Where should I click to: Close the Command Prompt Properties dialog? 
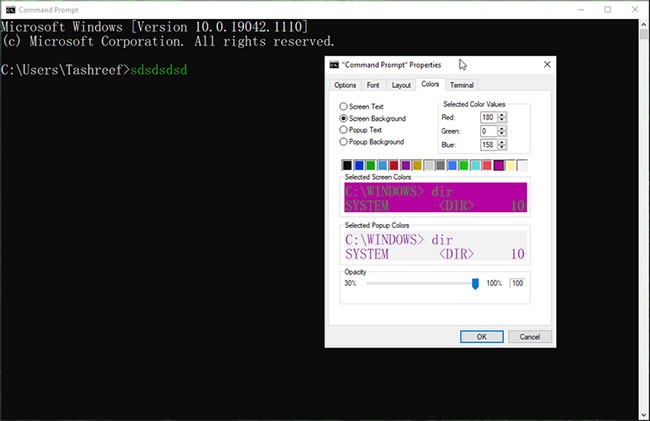(x=546, y=65)
